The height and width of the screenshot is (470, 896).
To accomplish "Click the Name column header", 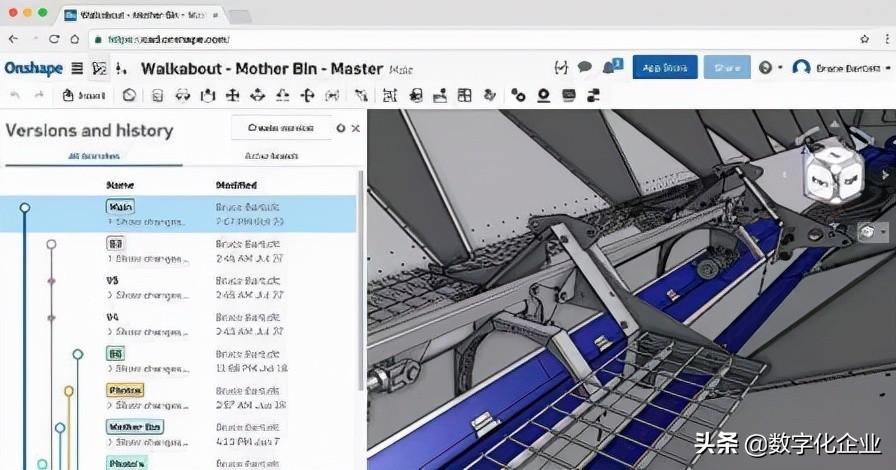I will [120, 185].
